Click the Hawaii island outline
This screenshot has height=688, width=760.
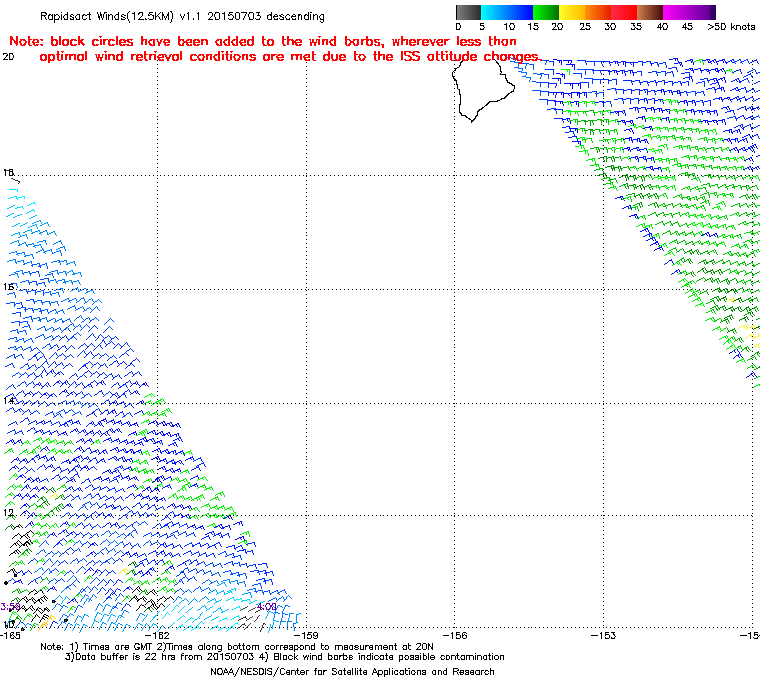[483, 89]
